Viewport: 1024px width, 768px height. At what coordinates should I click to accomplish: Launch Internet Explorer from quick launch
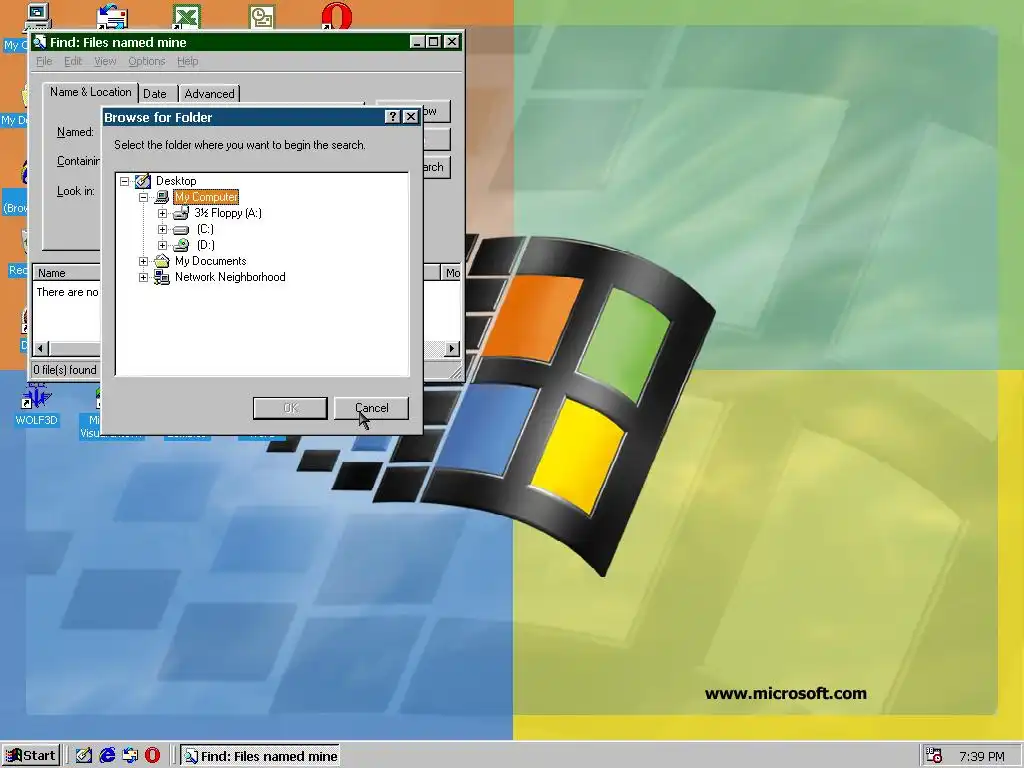pyautogui.click(x=107, y=756)
